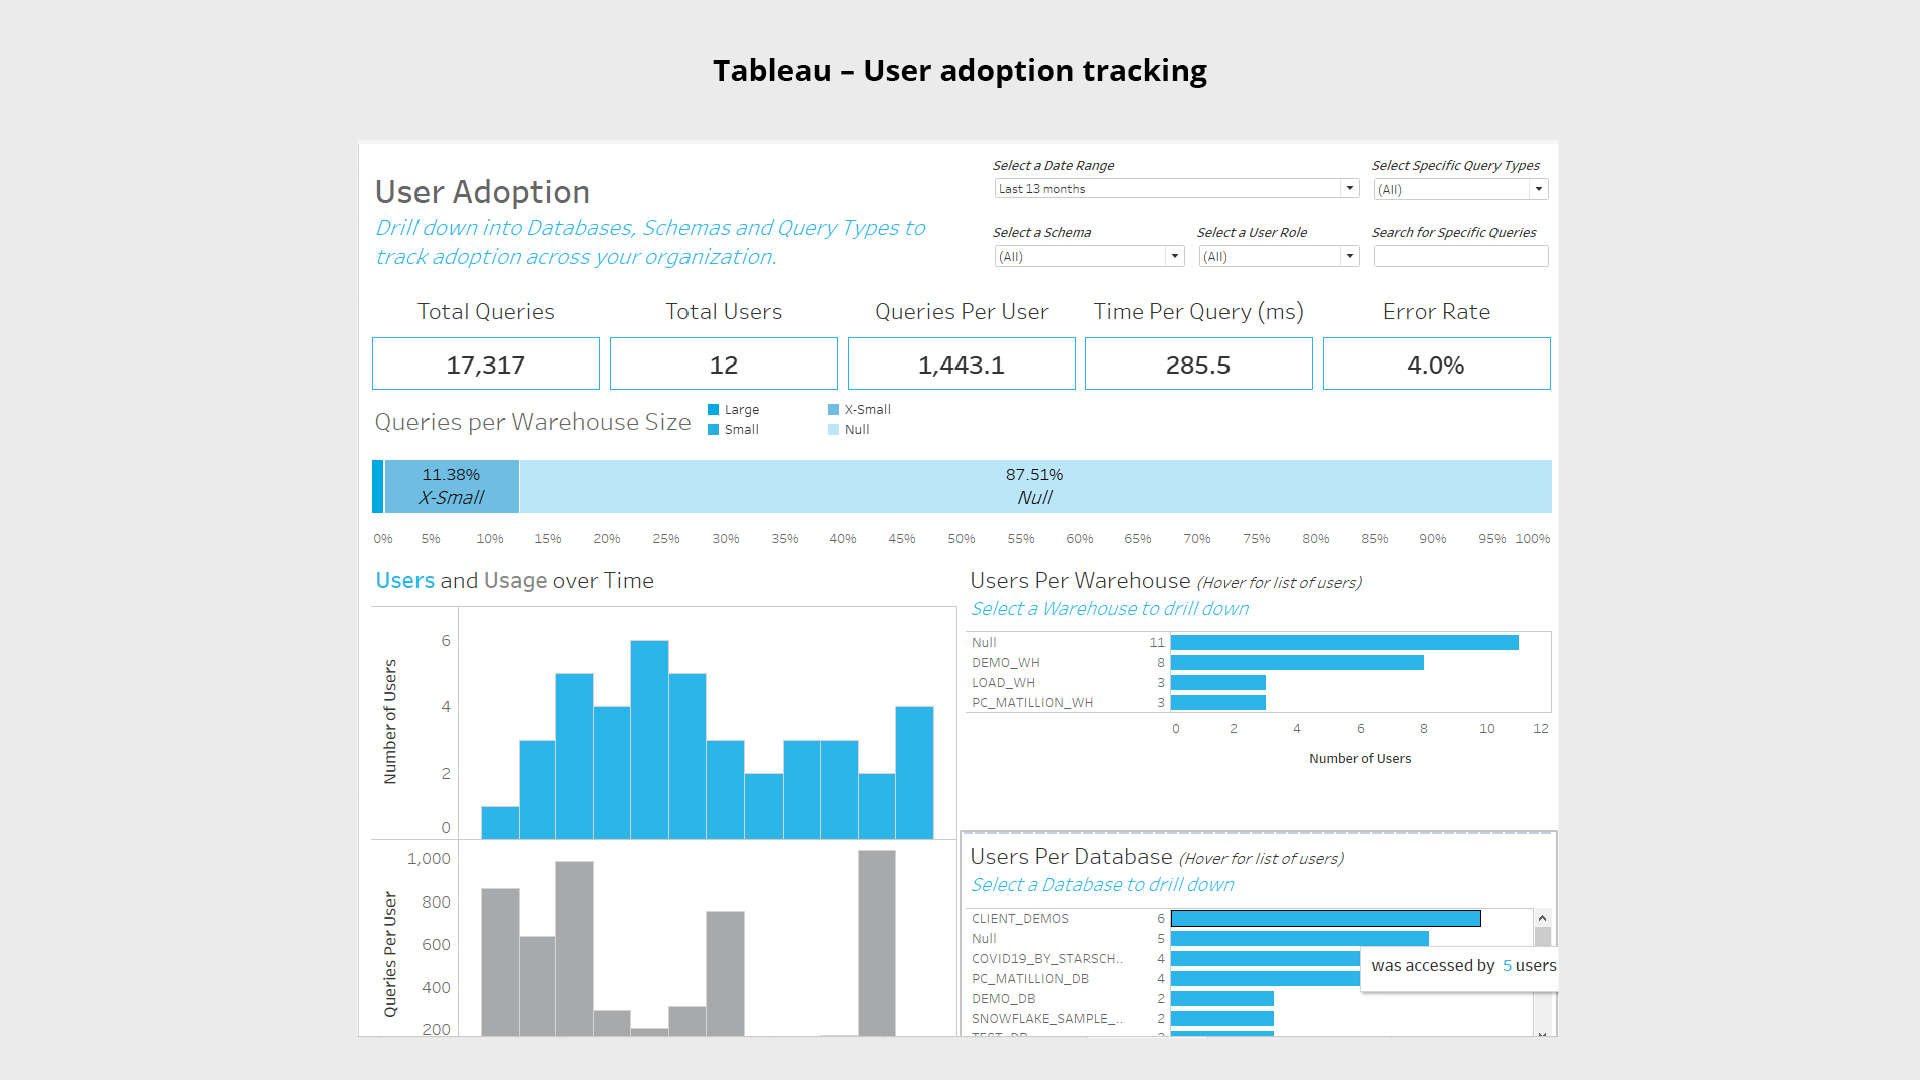Click the Time Per Query metric tile
Image resolution: width=1920 pixels, height=1080 pixels.
(1197, 364)
